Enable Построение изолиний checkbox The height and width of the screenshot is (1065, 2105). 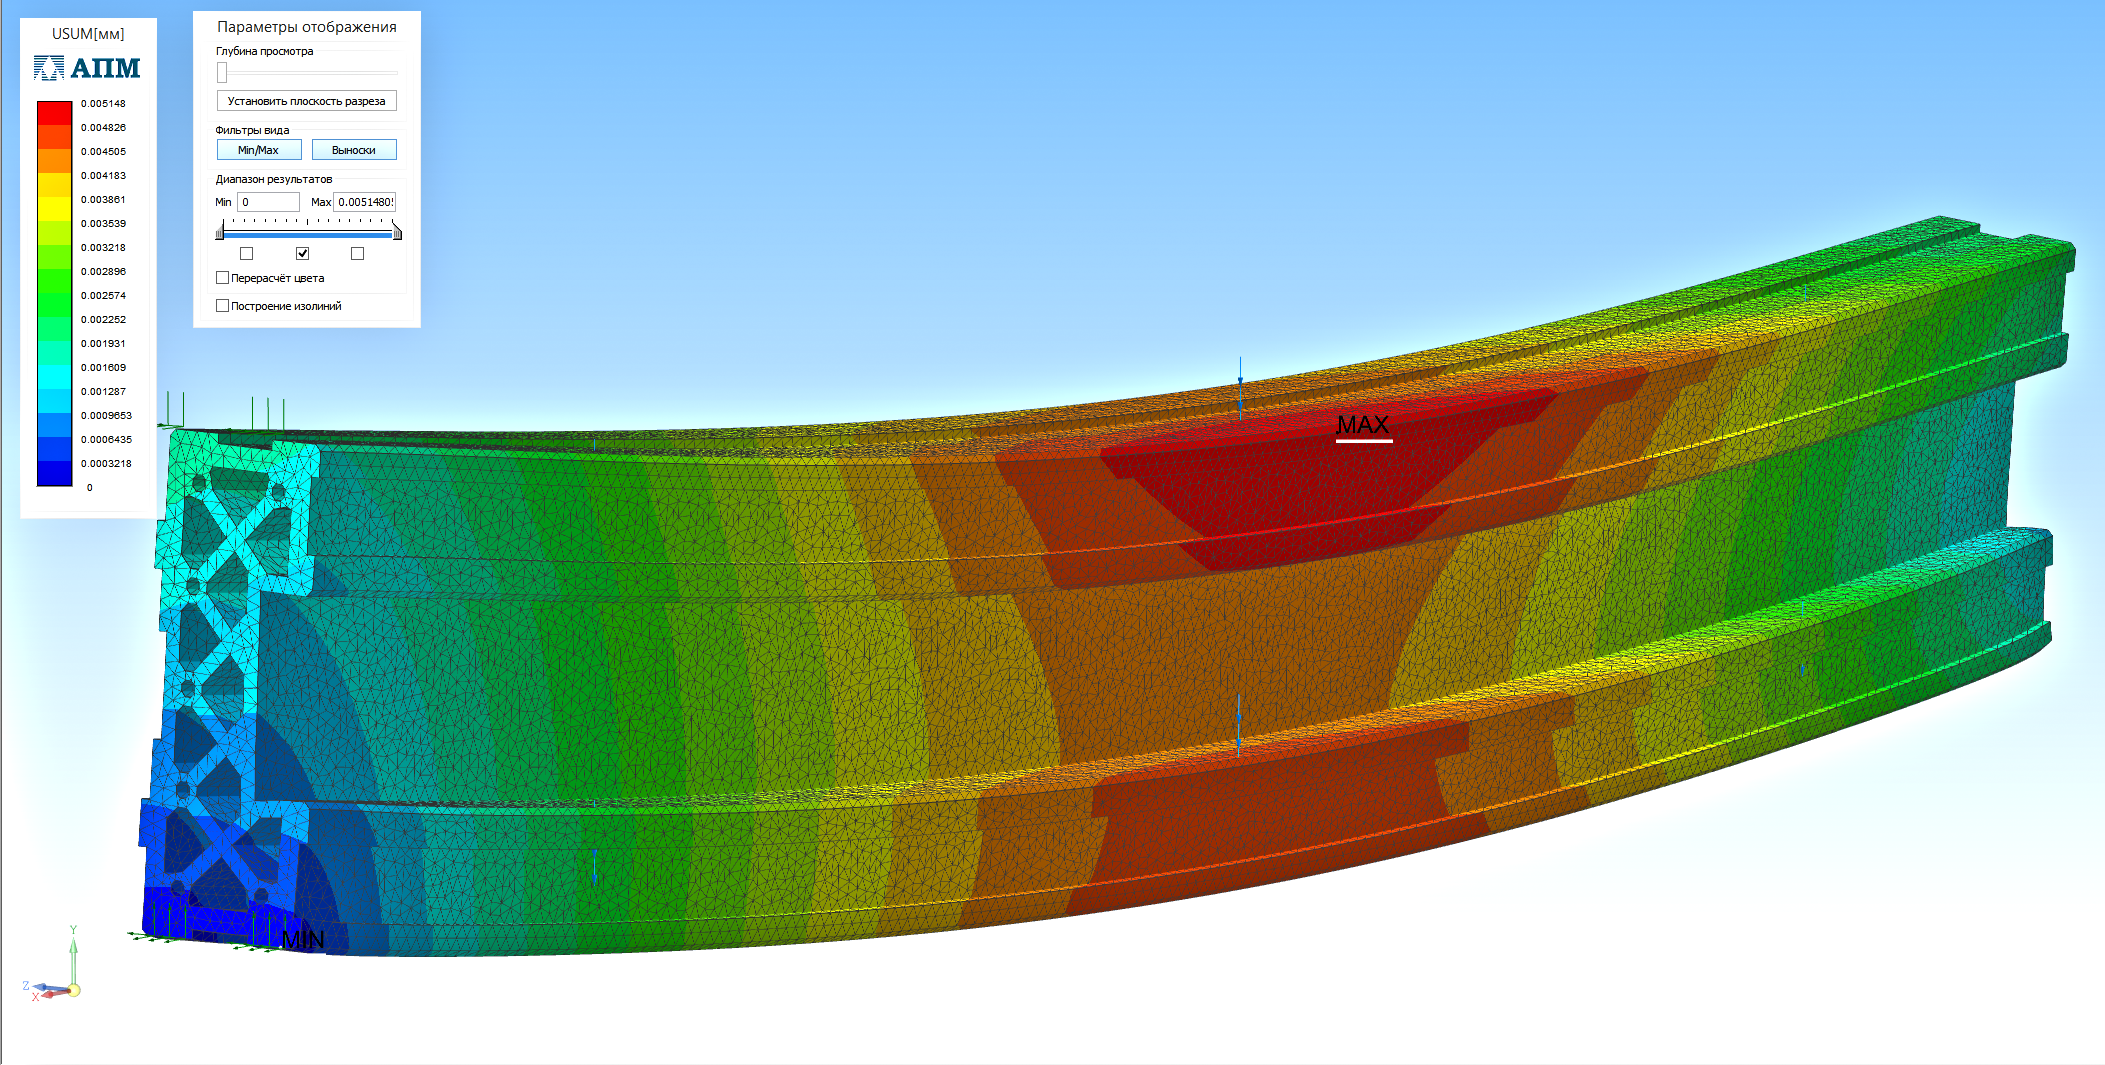(x=223, y=306)
